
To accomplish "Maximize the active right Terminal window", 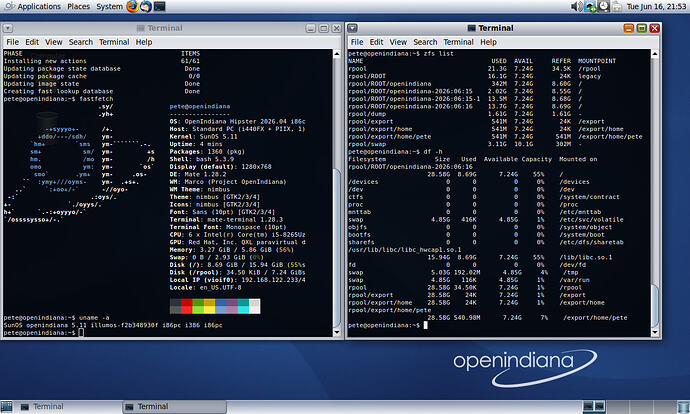I will coord(642,28).
